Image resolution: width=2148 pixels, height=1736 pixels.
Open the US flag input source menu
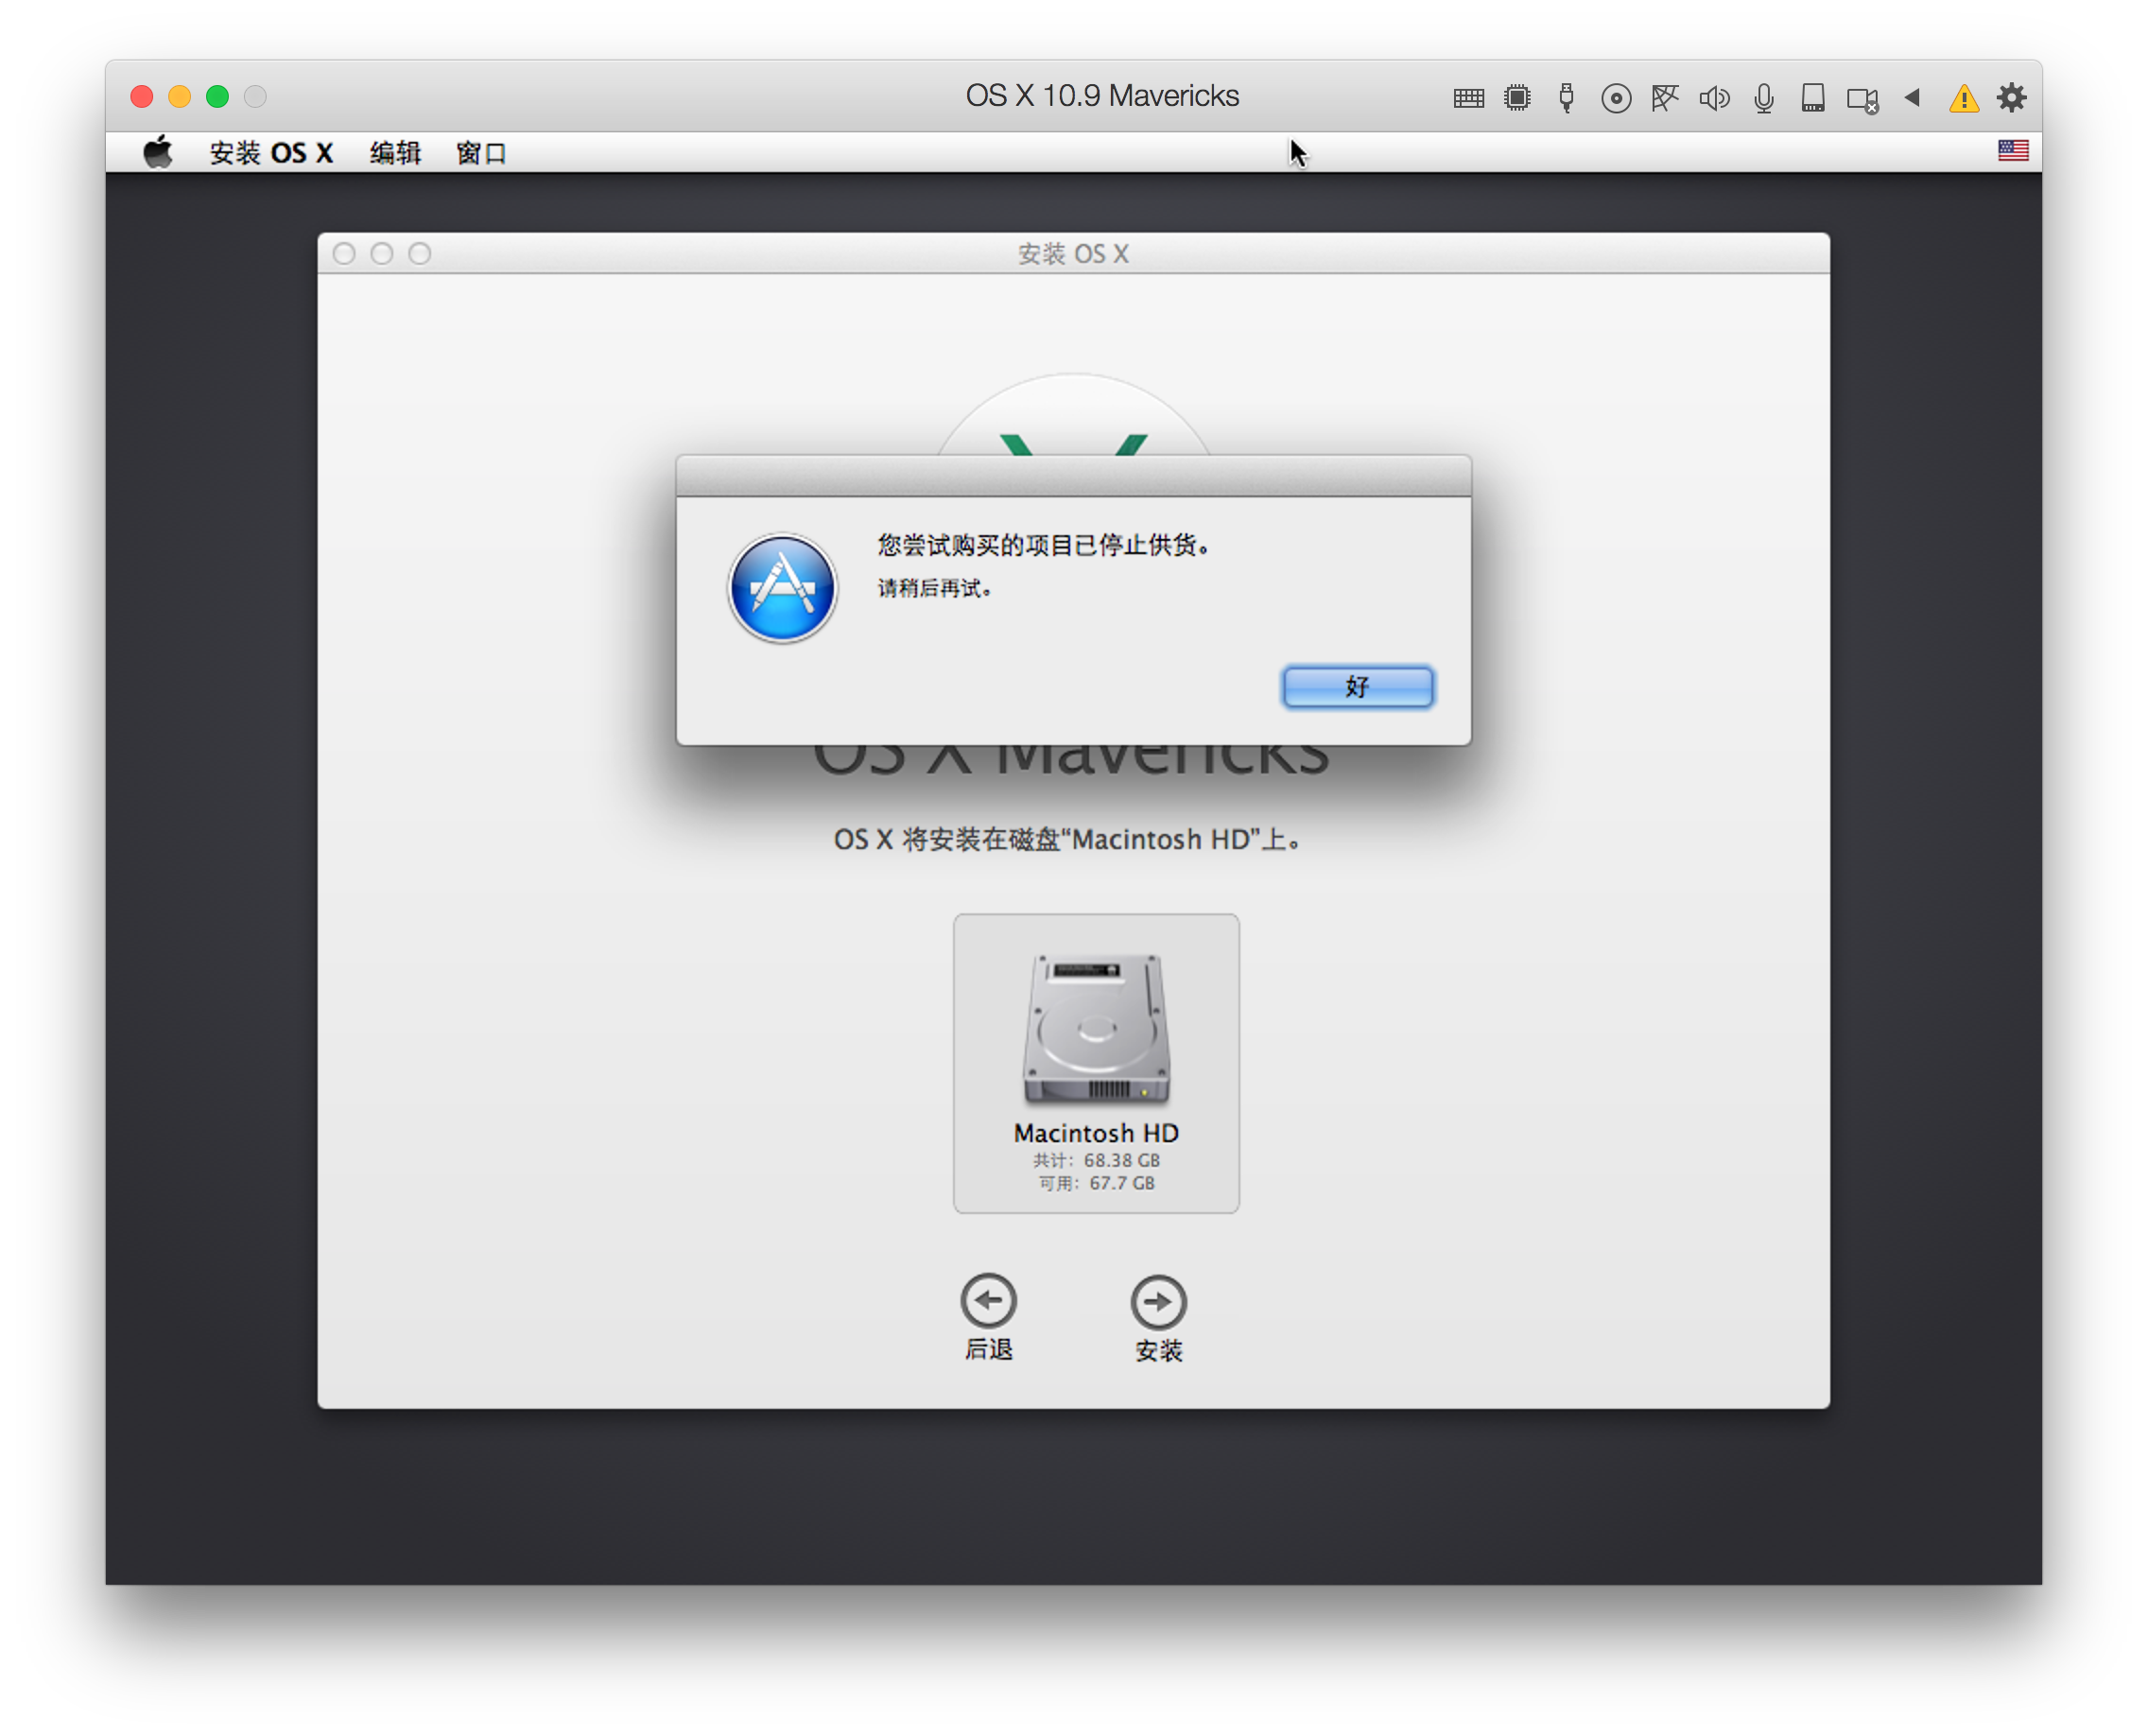pos(2013,151)
